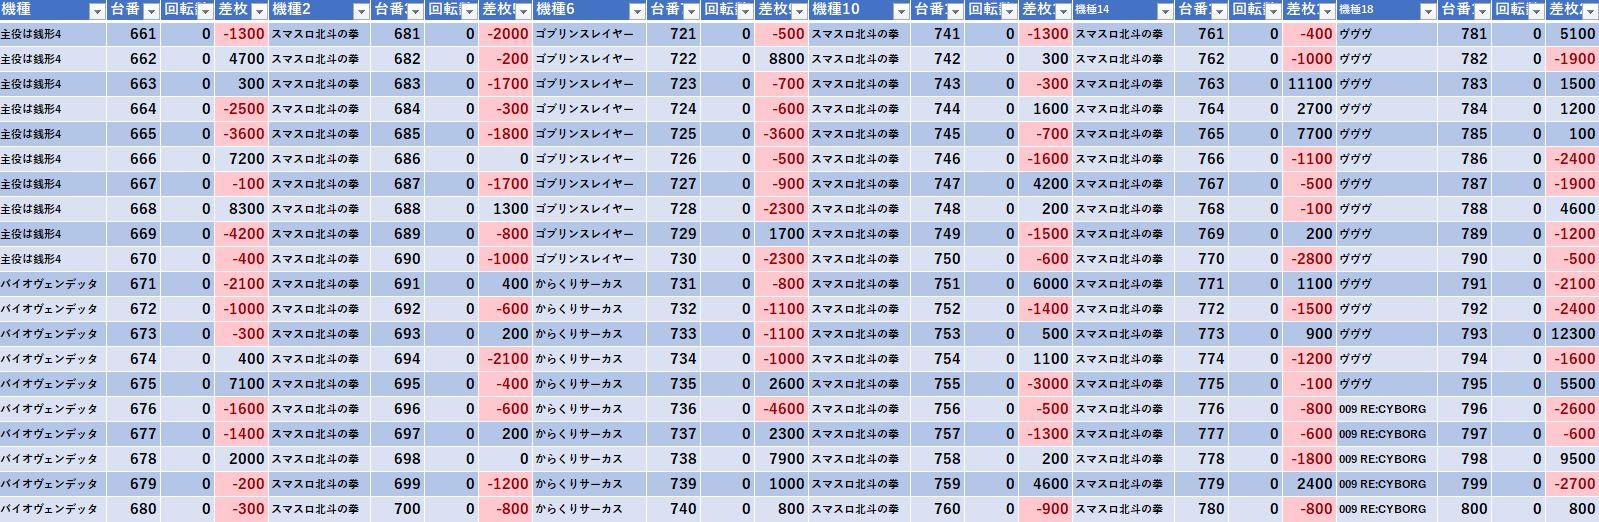Select machine number cell 775

click(1202, 384)
